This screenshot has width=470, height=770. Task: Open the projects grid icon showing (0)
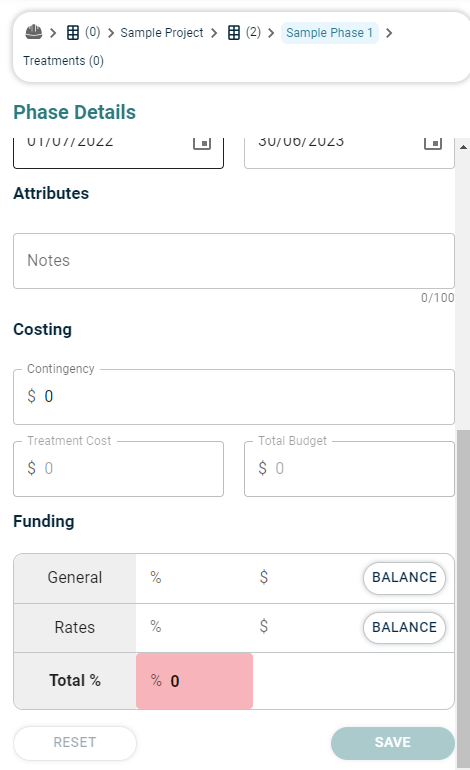click(73, 33)
